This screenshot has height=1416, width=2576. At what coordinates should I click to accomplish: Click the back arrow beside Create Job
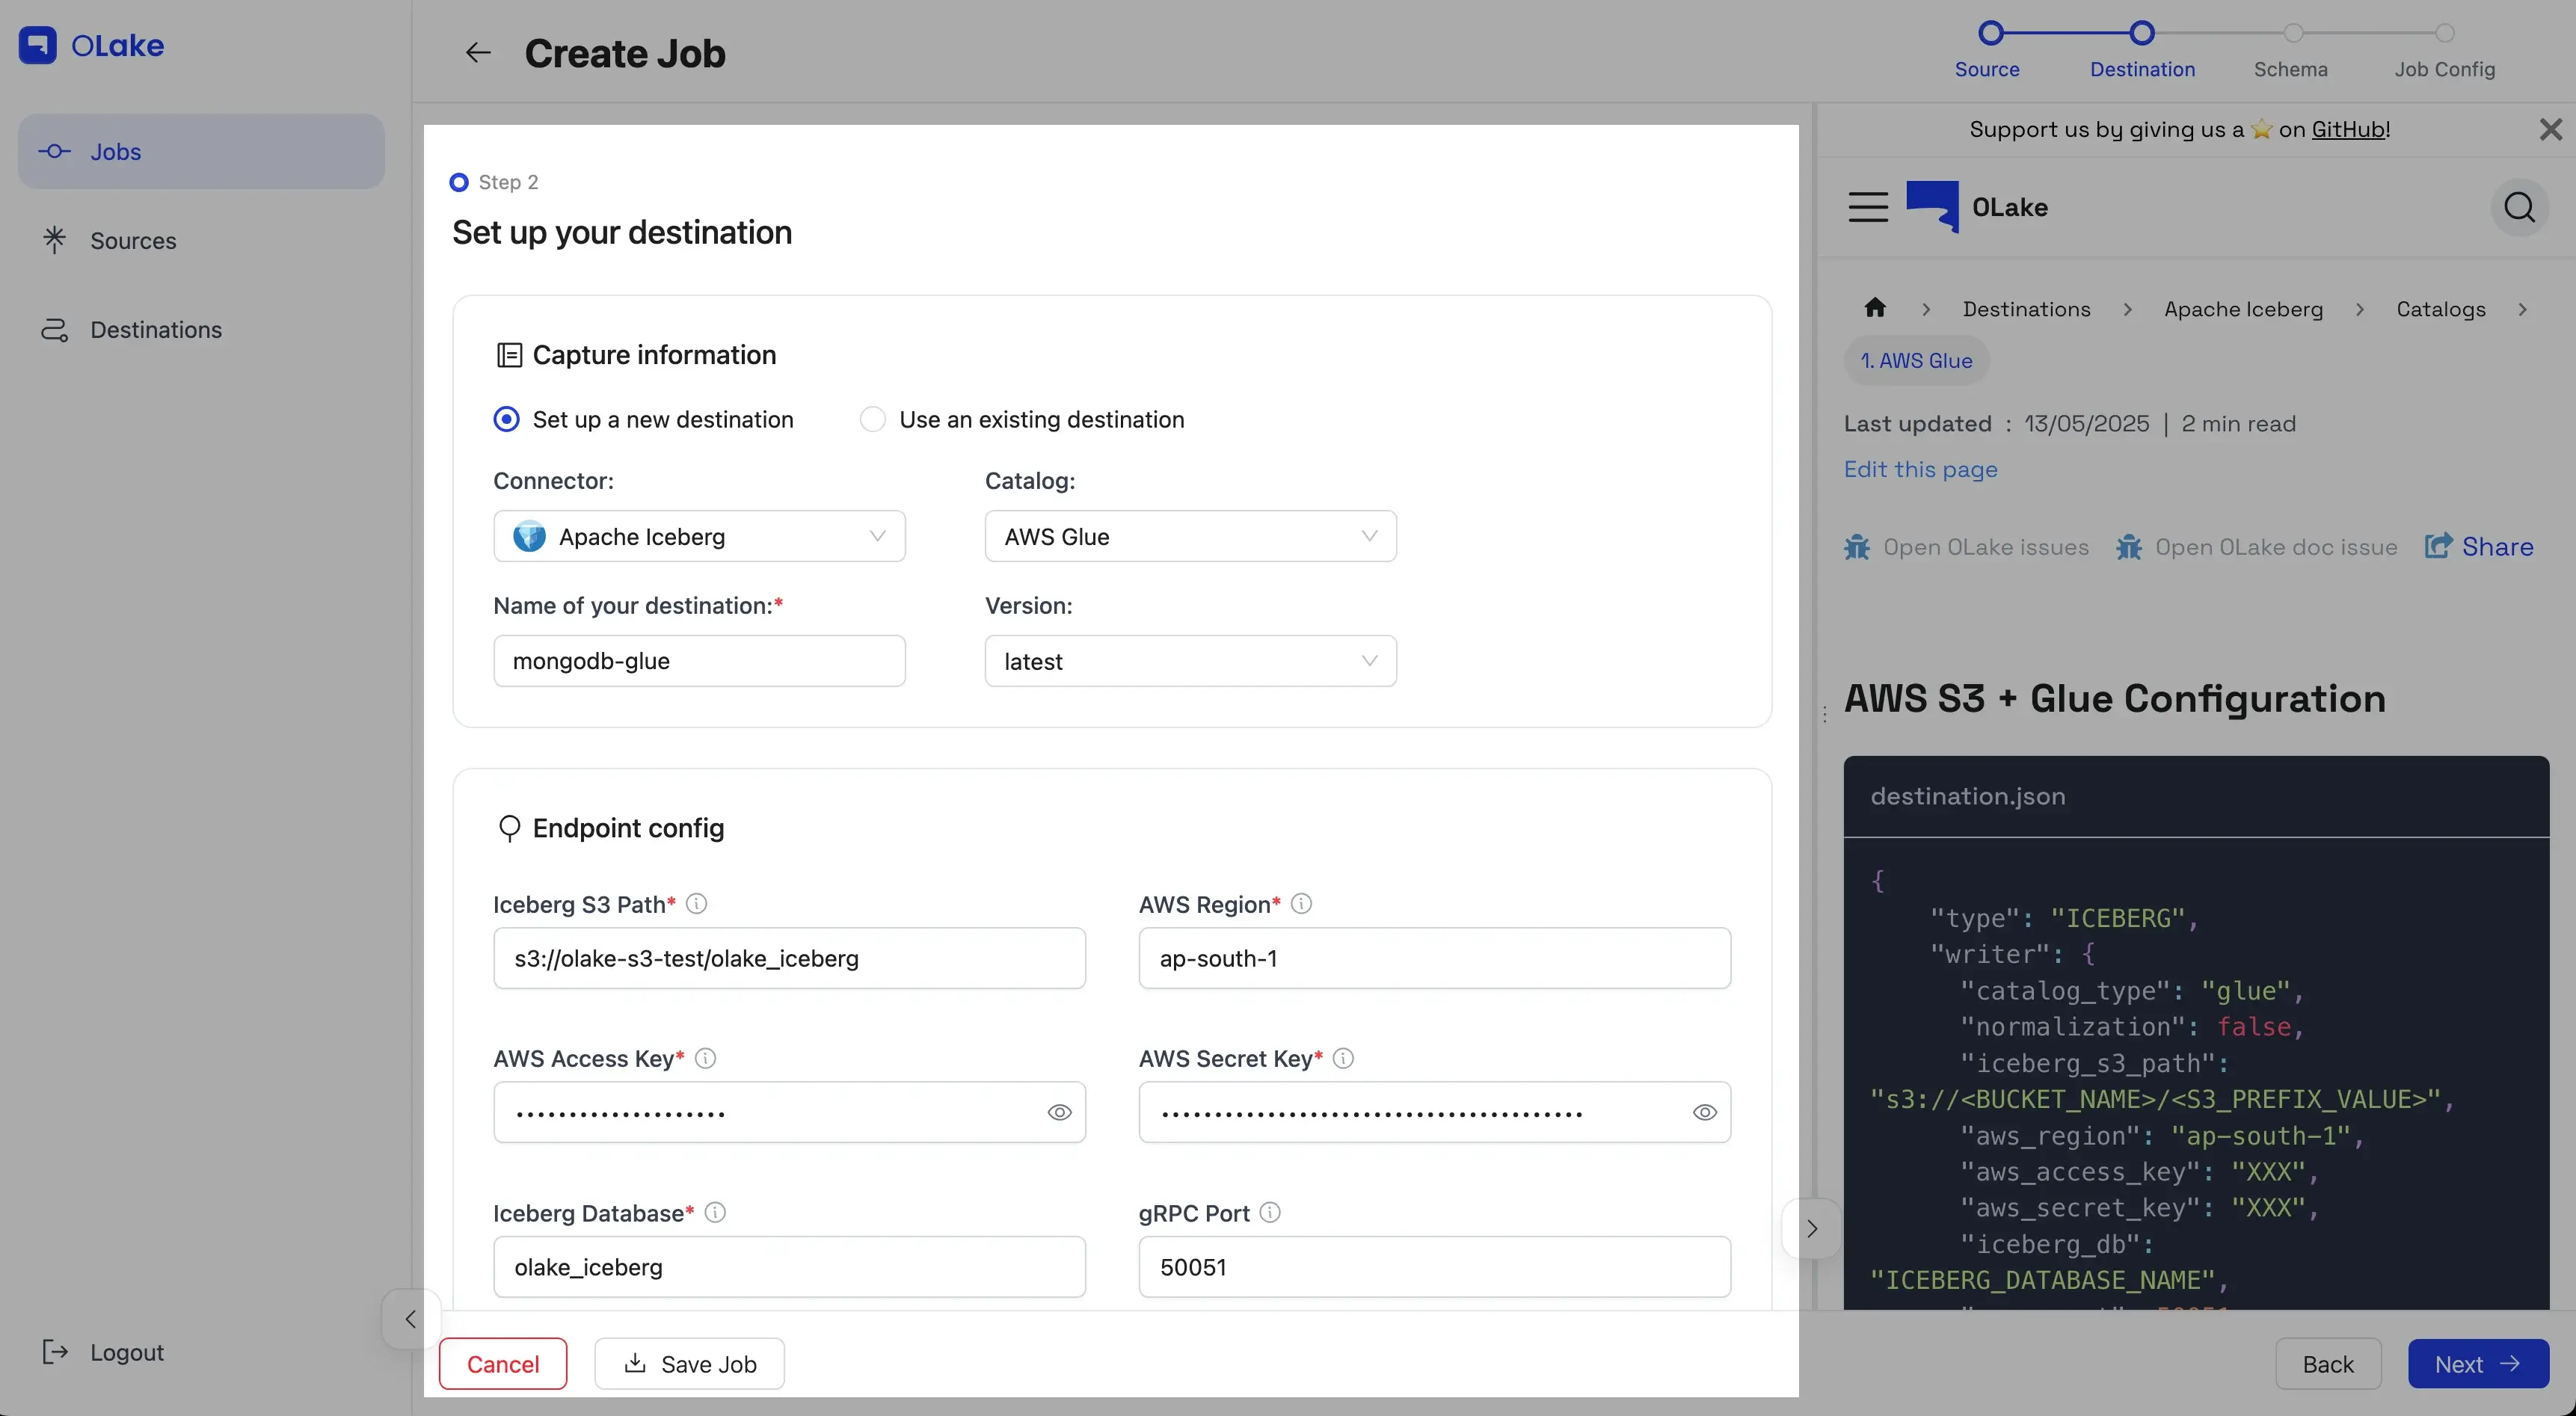coord(478,53)
